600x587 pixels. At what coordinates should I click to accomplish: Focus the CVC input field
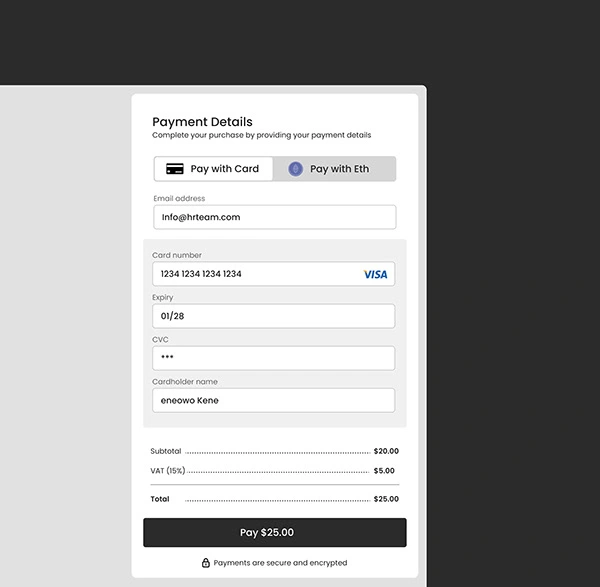[x=274, y=358]
